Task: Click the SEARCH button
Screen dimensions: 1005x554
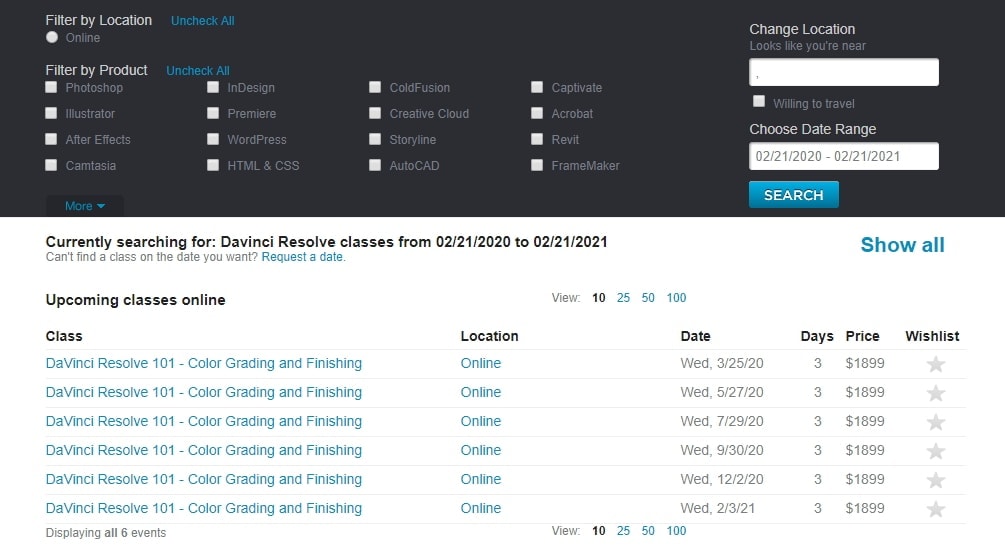Action: tap(793, 195)
